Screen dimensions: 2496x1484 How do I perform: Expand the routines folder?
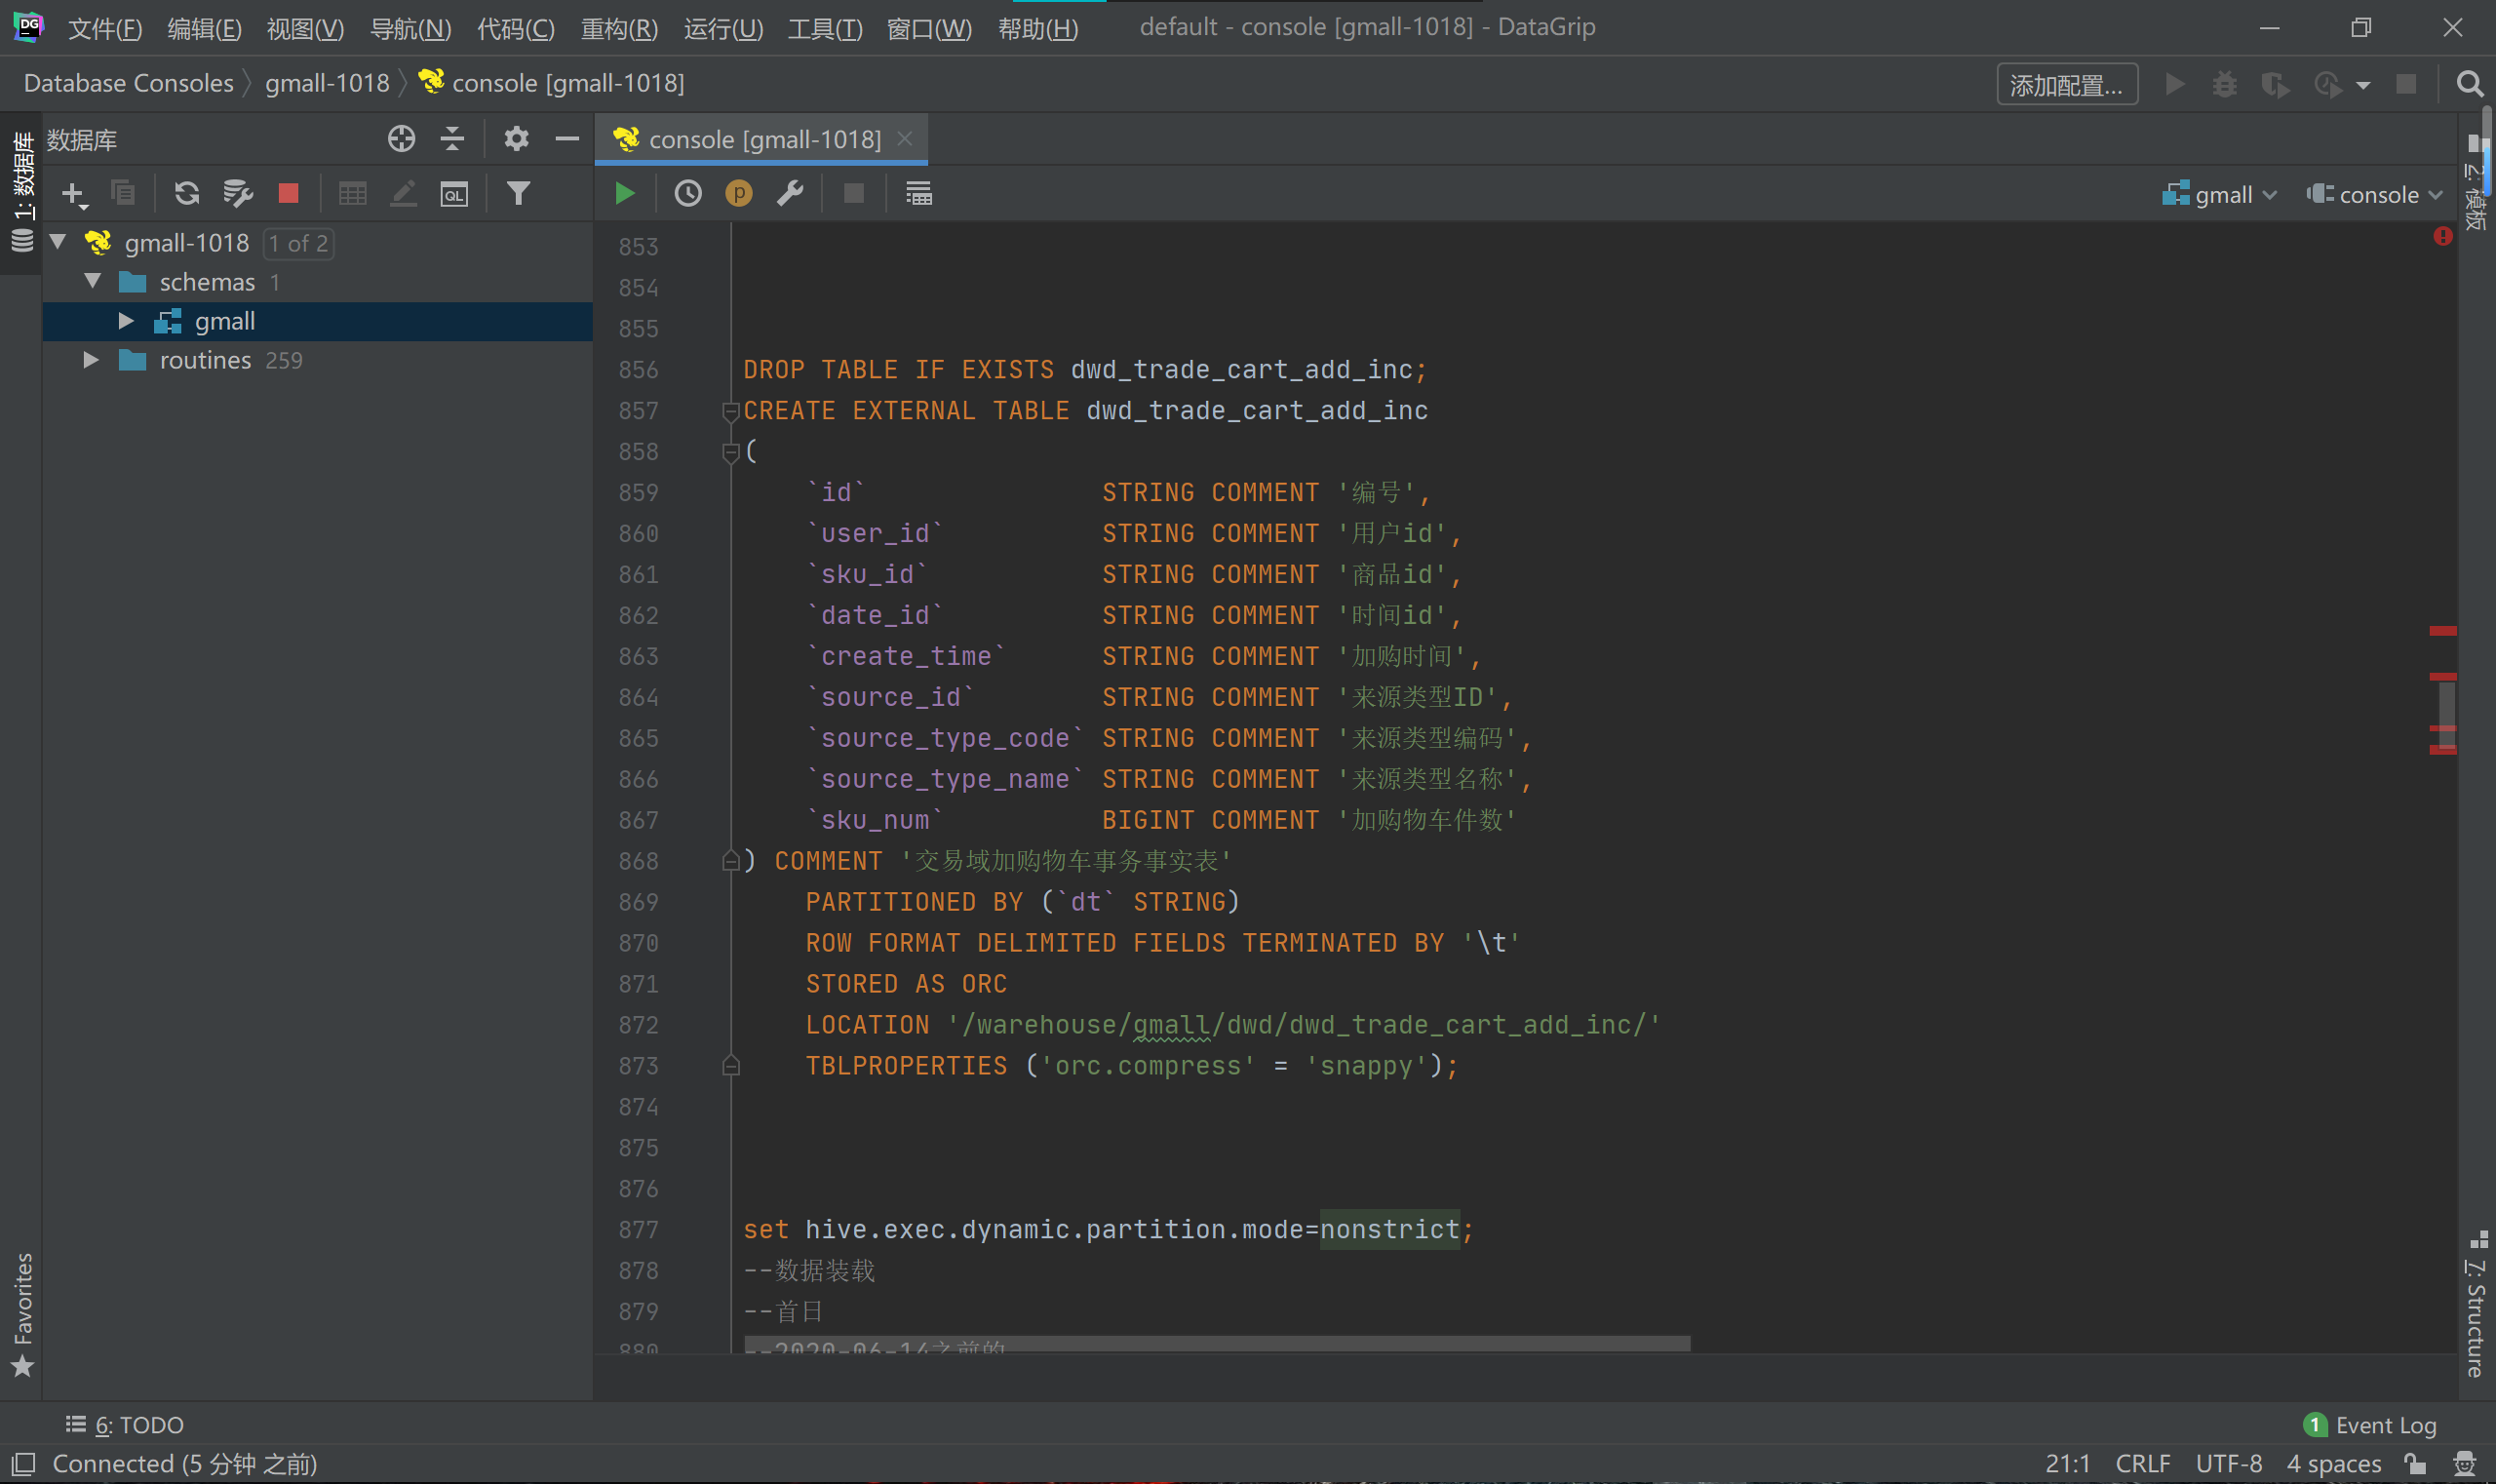click(x=91, y=360)
